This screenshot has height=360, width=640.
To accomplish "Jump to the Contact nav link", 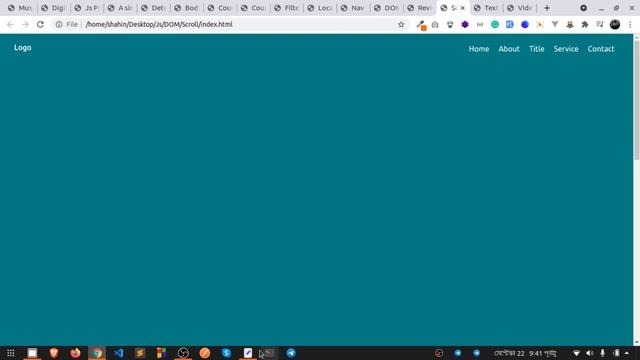I will point(601,49).
